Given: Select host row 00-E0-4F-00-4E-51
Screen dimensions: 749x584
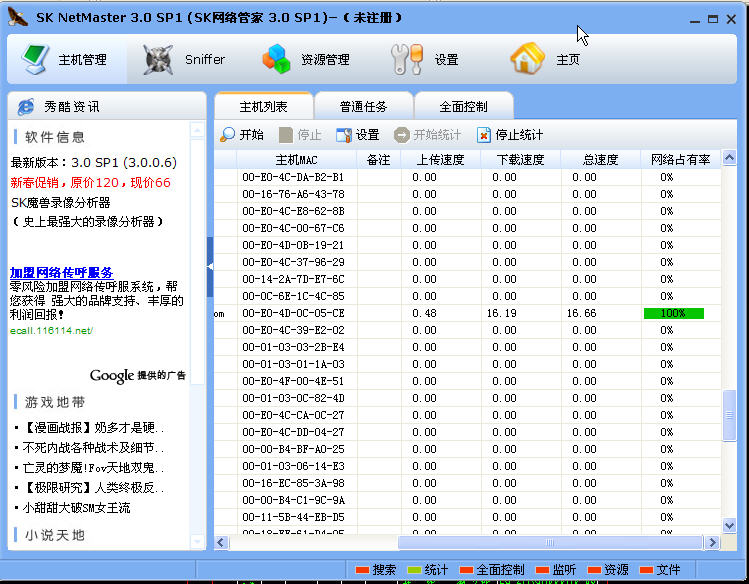Looking at the screenshot, I should pos(467,381).
